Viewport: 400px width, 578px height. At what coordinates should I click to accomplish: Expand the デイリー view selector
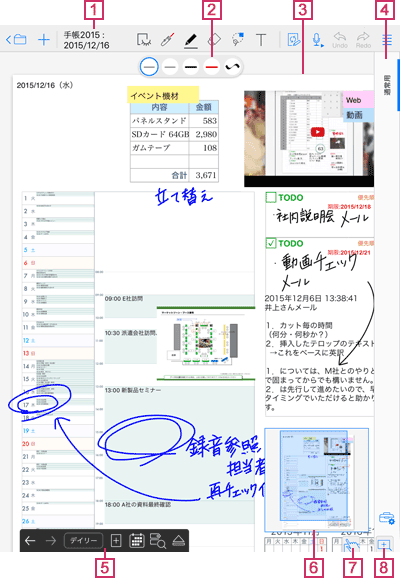point(83,540)
